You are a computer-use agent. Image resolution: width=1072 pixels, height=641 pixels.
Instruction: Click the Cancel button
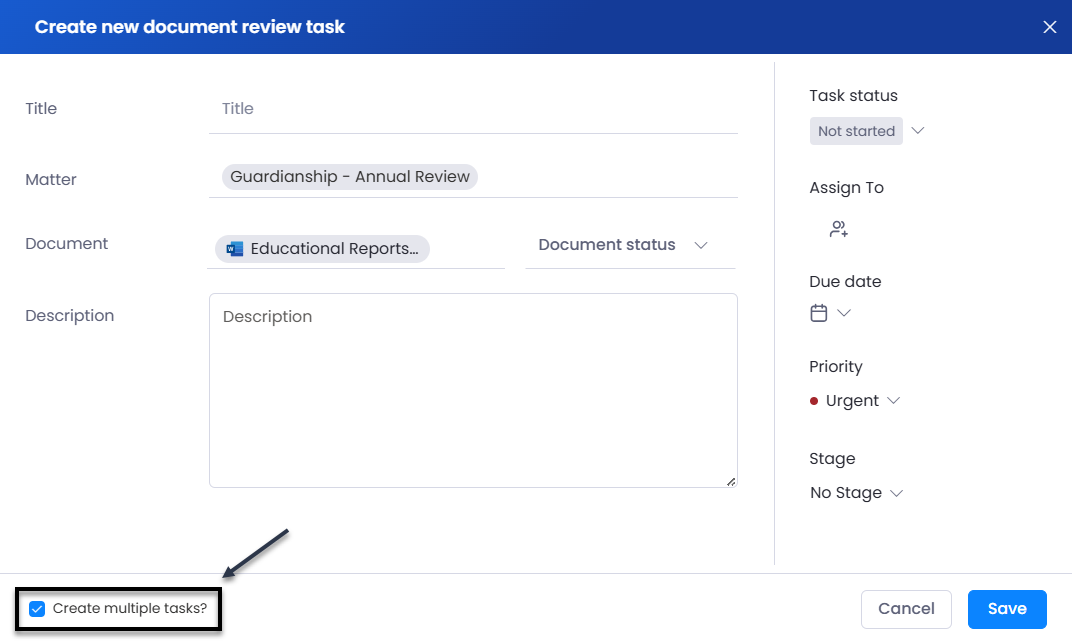pyautogui.click(x=906, y=609)
